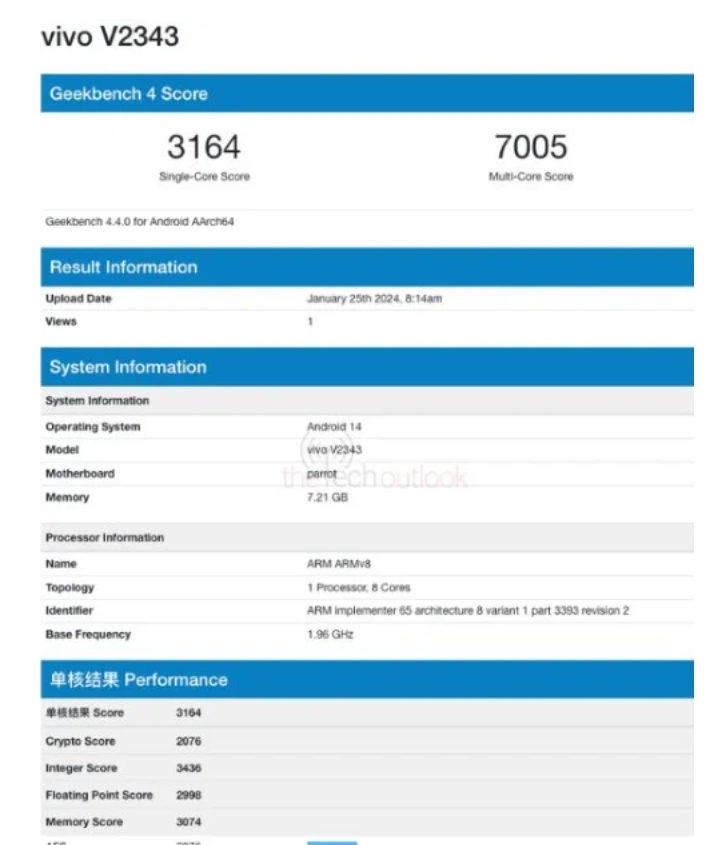The width and height of the screenshot is (711, 845).
Task: Click Floating Point Score value 2998
Action: 189,795
